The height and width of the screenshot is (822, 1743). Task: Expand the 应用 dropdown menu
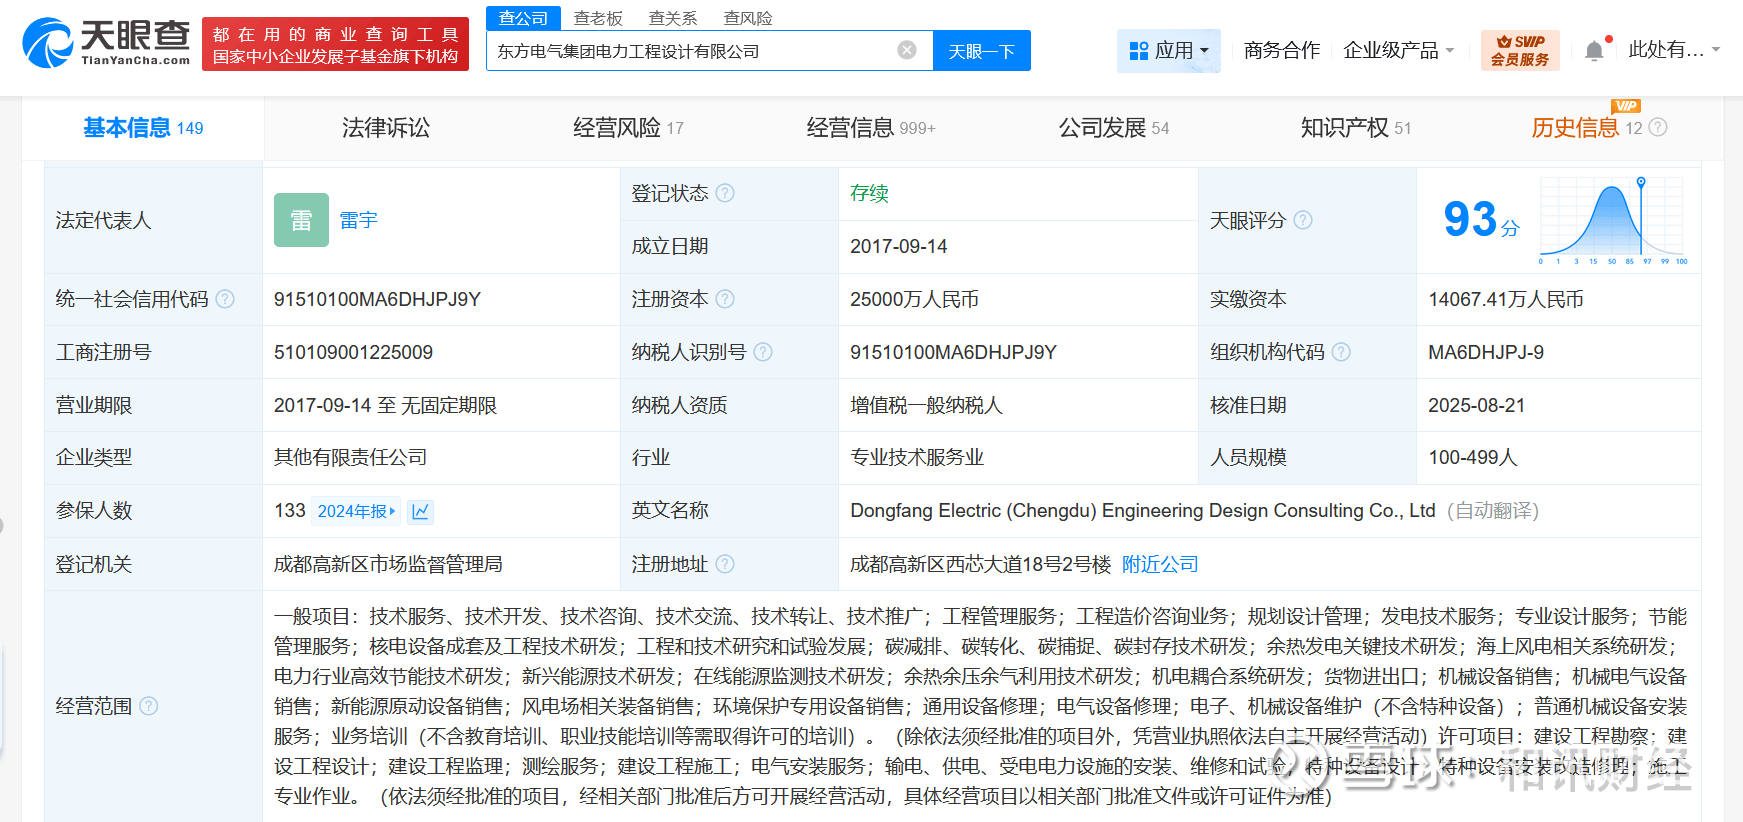pos(1168,50)
